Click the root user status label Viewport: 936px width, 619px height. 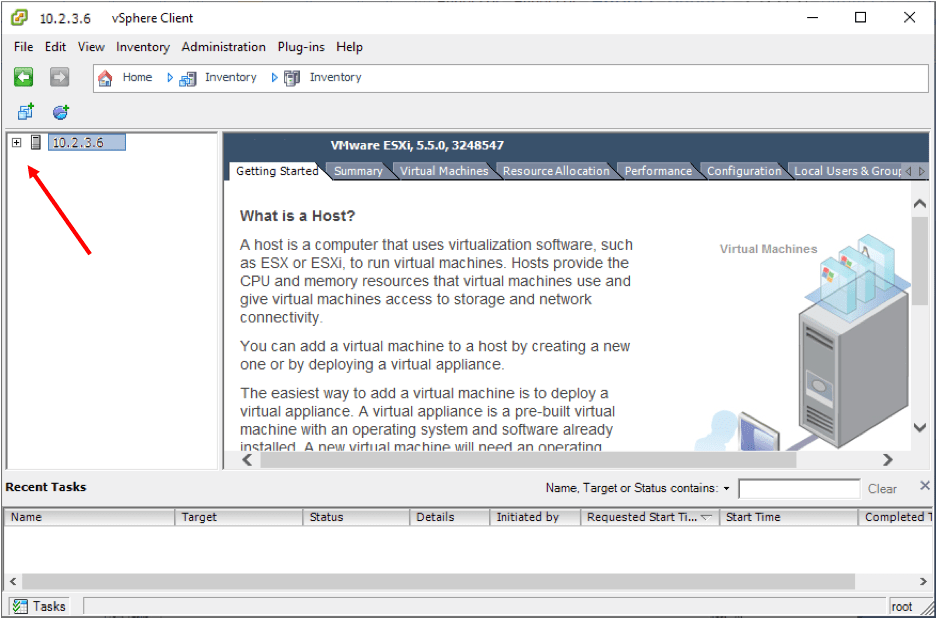pyautogui.click(x=902, y=606)
